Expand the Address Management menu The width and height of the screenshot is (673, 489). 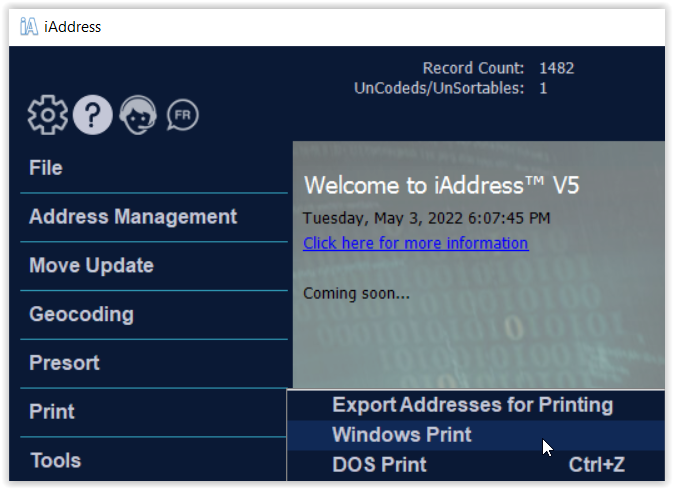[x=133, y=217]
